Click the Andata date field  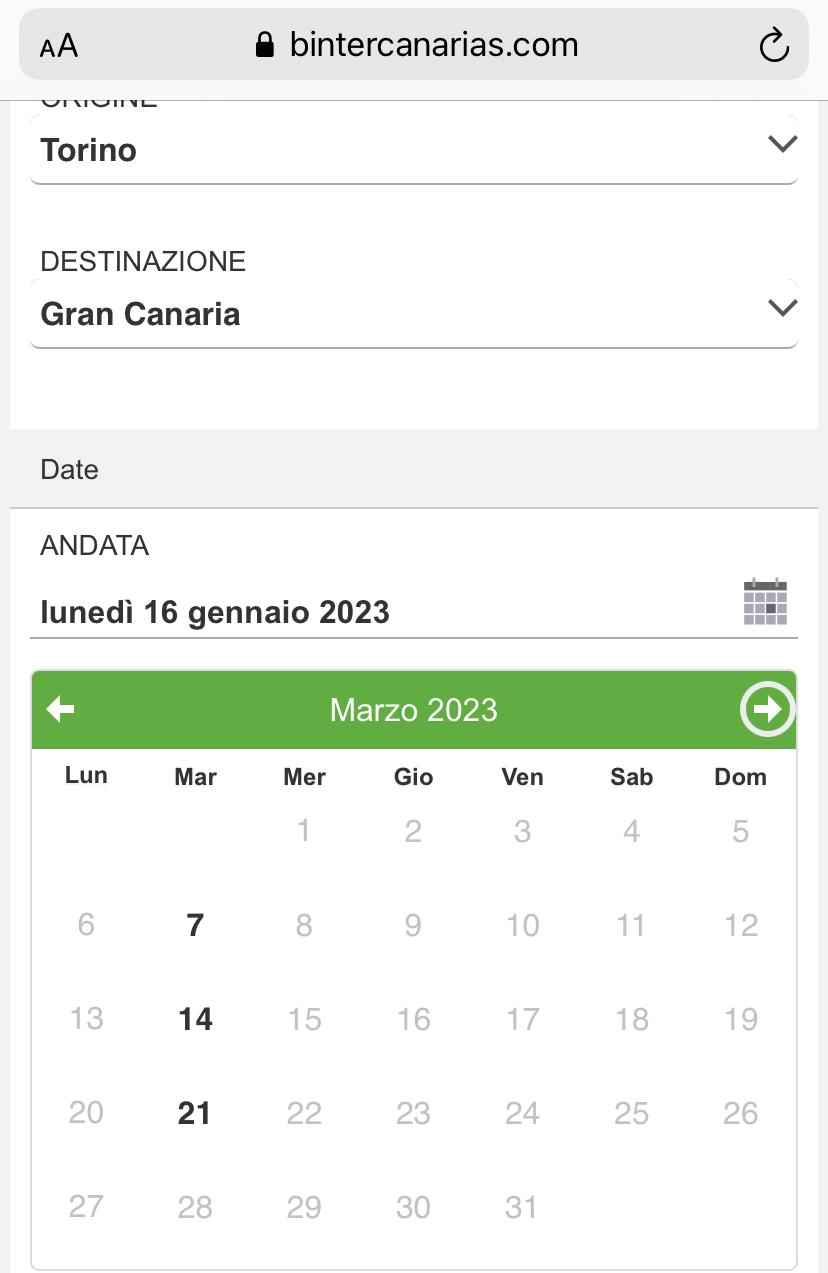click(380, 611)
